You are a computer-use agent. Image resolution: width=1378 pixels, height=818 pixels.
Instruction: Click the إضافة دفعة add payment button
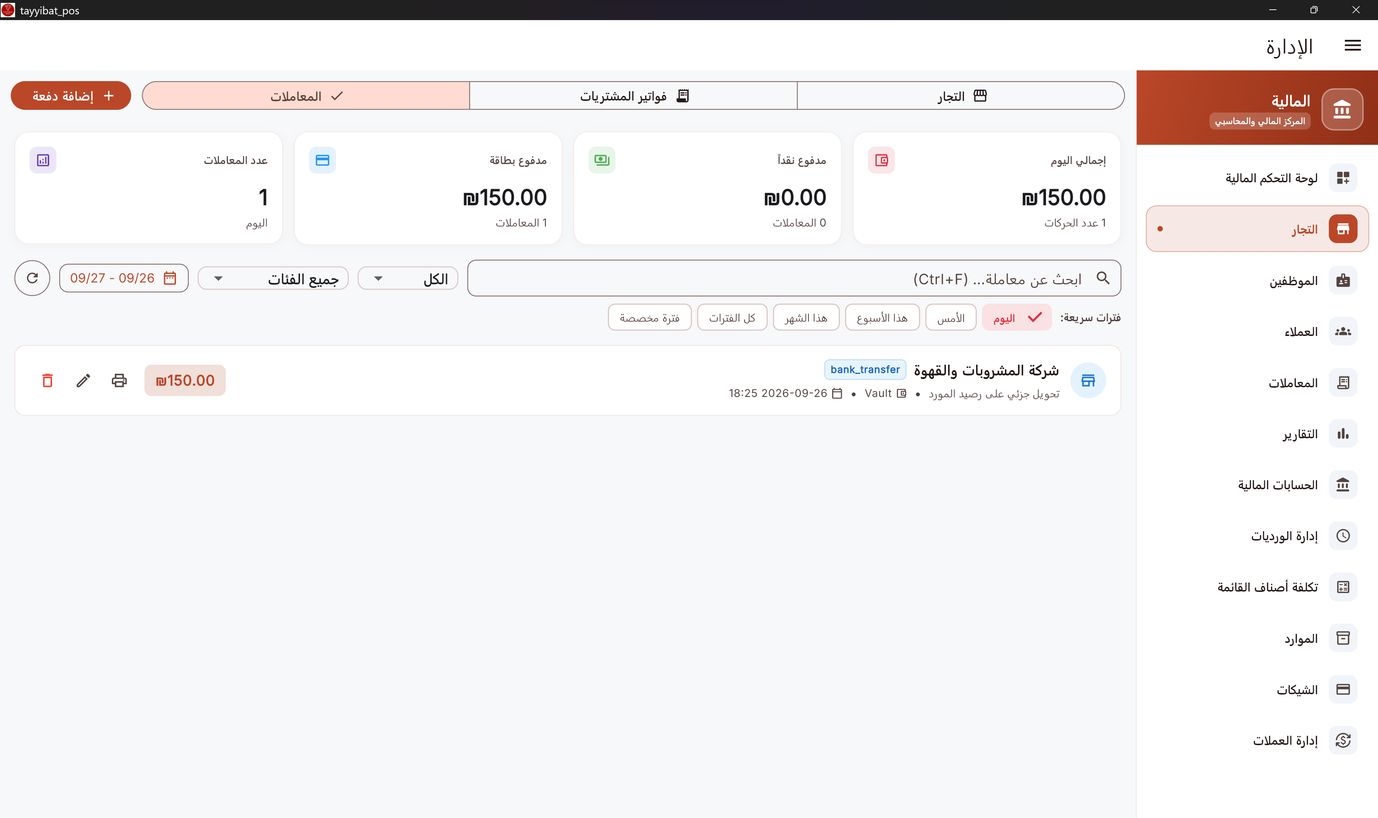tap(71, 96)
